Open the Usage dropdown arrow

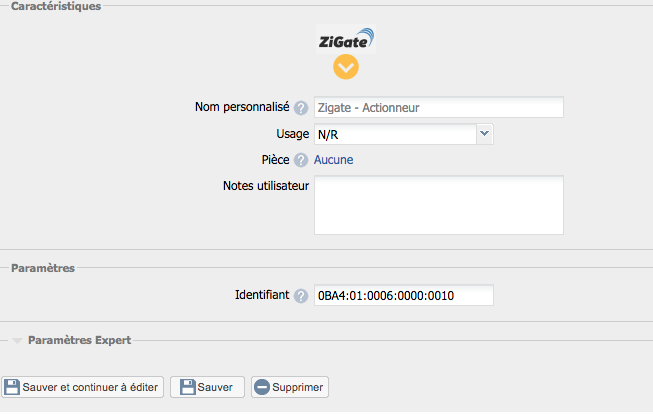pyautogui.click(x=484, y=134)
